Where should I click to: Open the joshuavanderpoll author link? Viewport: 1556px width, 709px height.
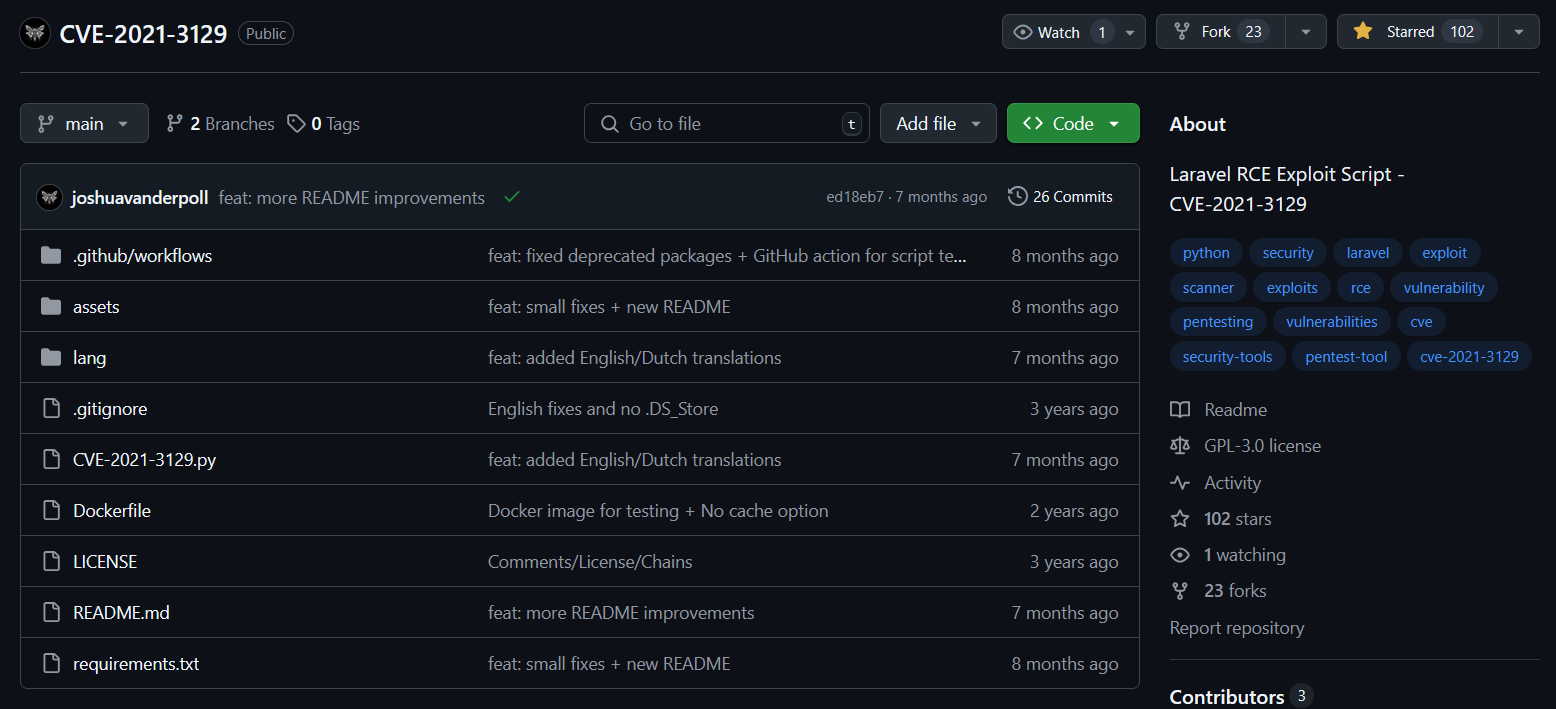[140, 197]
